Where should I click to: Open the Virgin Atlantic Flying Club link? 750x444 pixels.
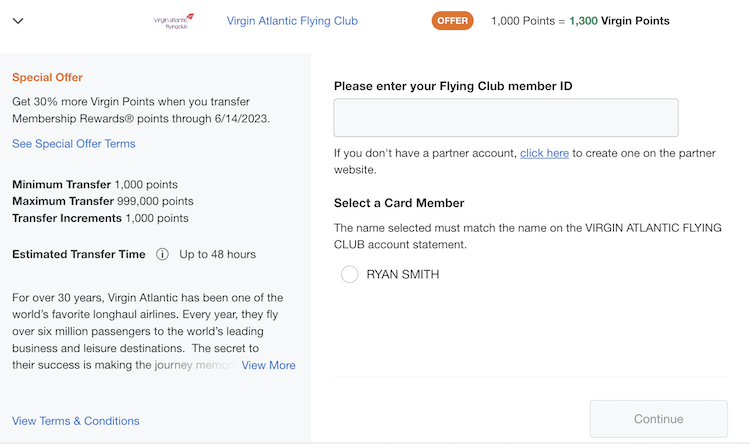tap(292, 21)
